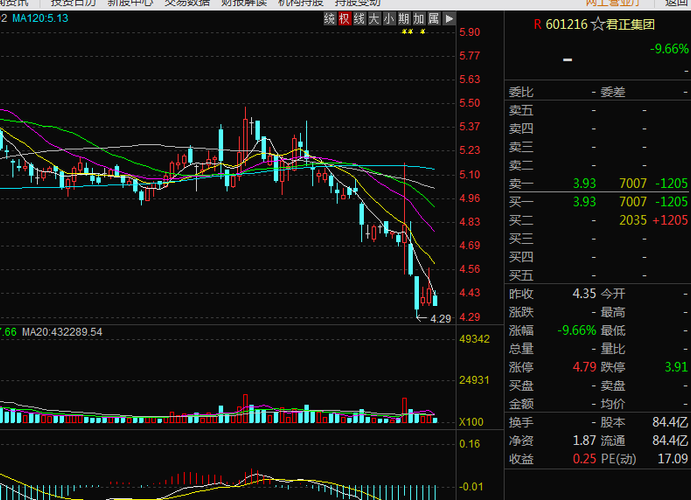The width and height of the screenshot is (691, 500).
Task: Toggle the red 权 adjustment button
Action: (x=344, y=19)
